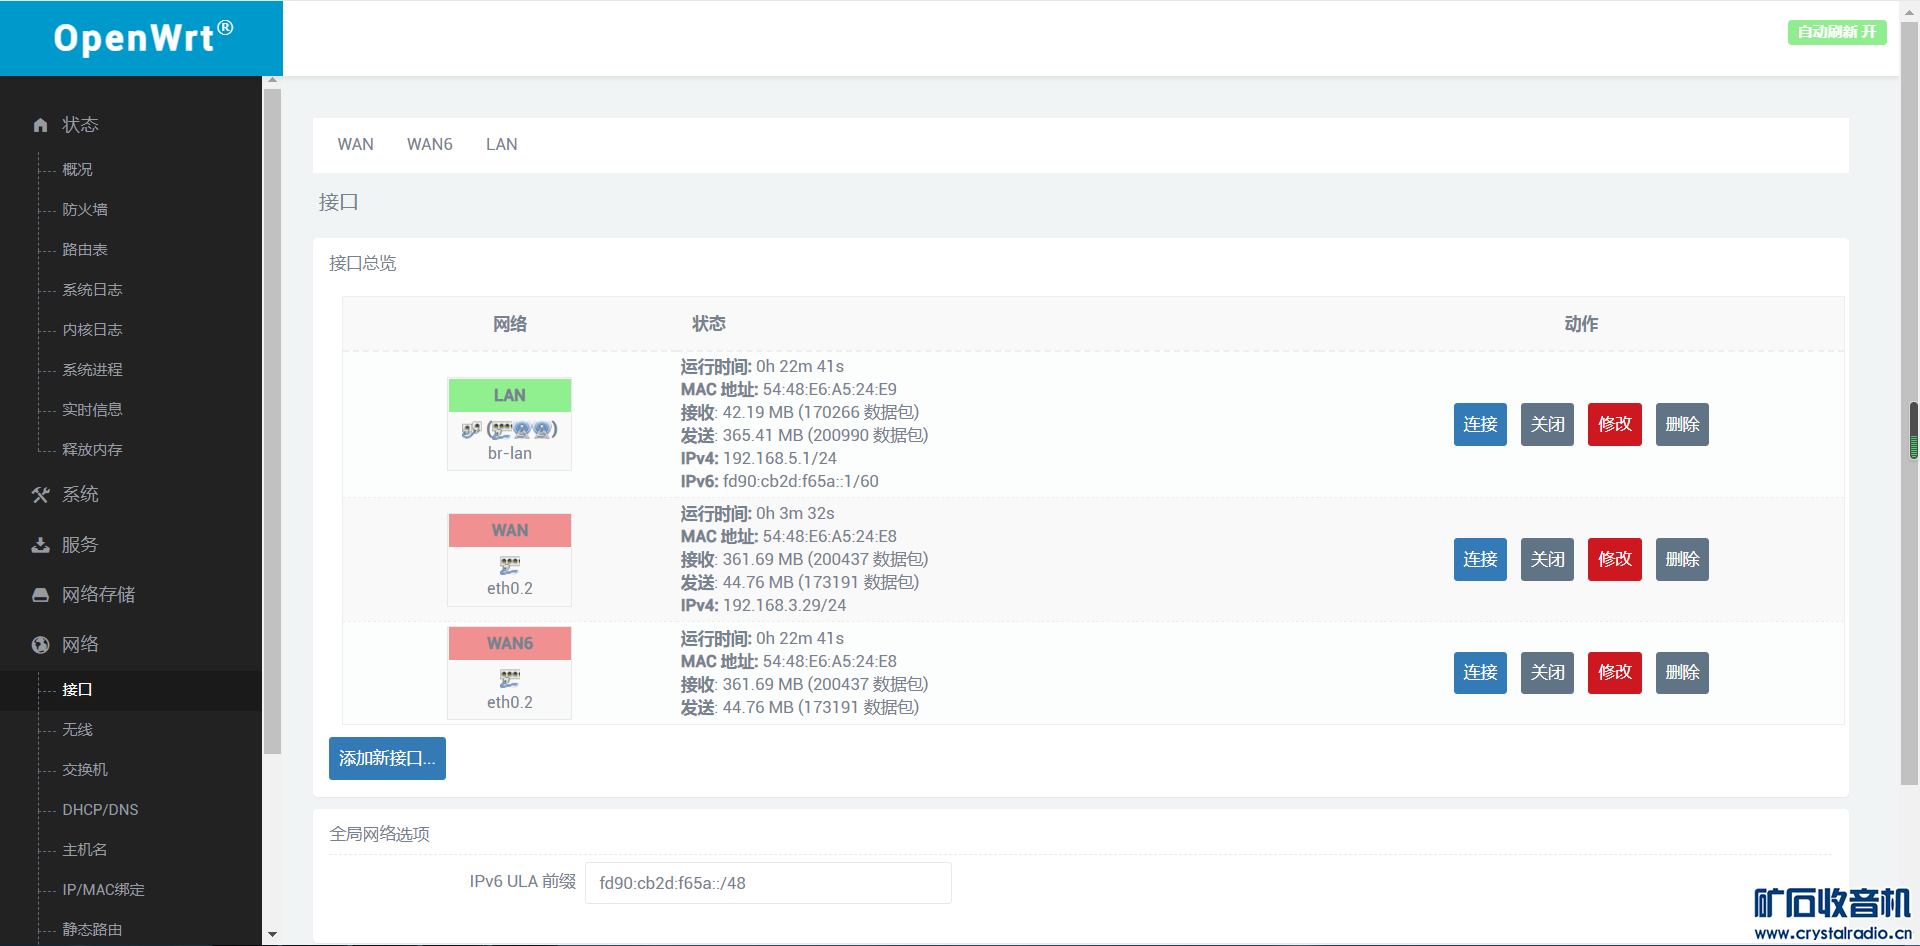Open DHCP/DNS settings page
1920x946 pixels.
(100, 810)
